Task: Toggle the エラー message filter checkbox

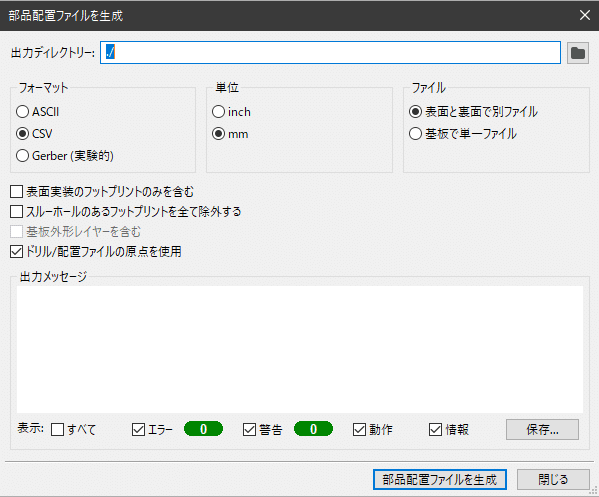Action: tap(138, 430)
